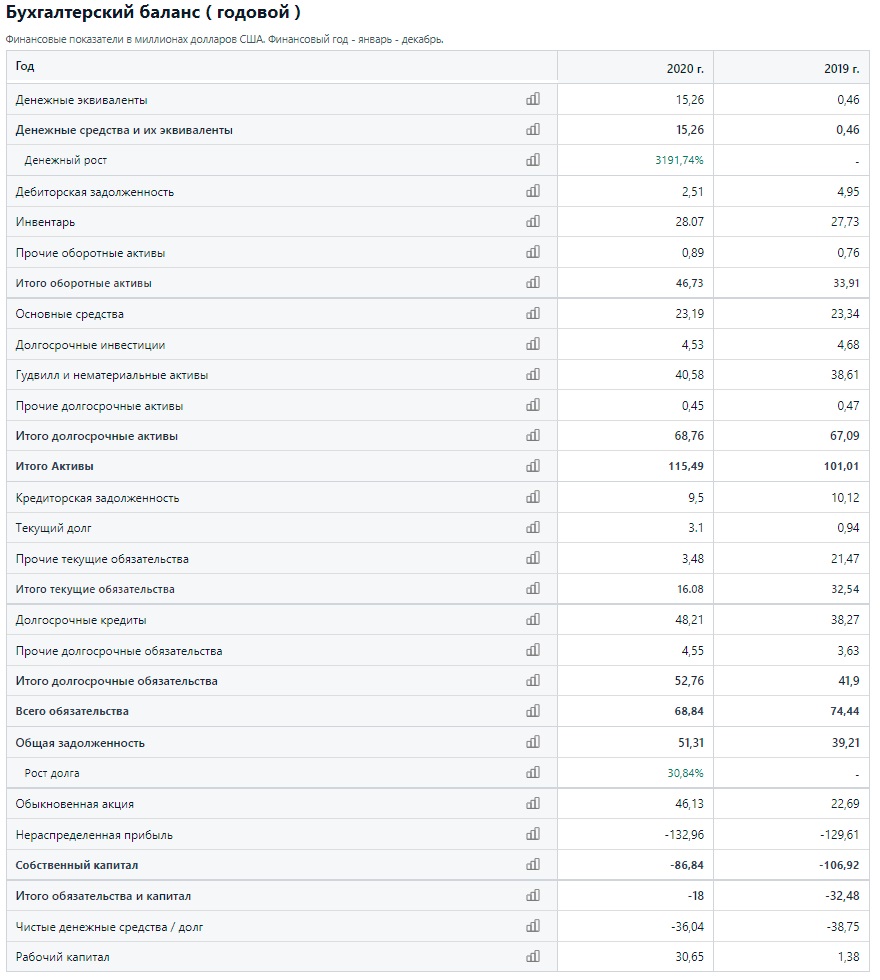The height and width of the screenshot is (980, 880).
Task: View chart of Итого Активы row
Action: point(532,466)
